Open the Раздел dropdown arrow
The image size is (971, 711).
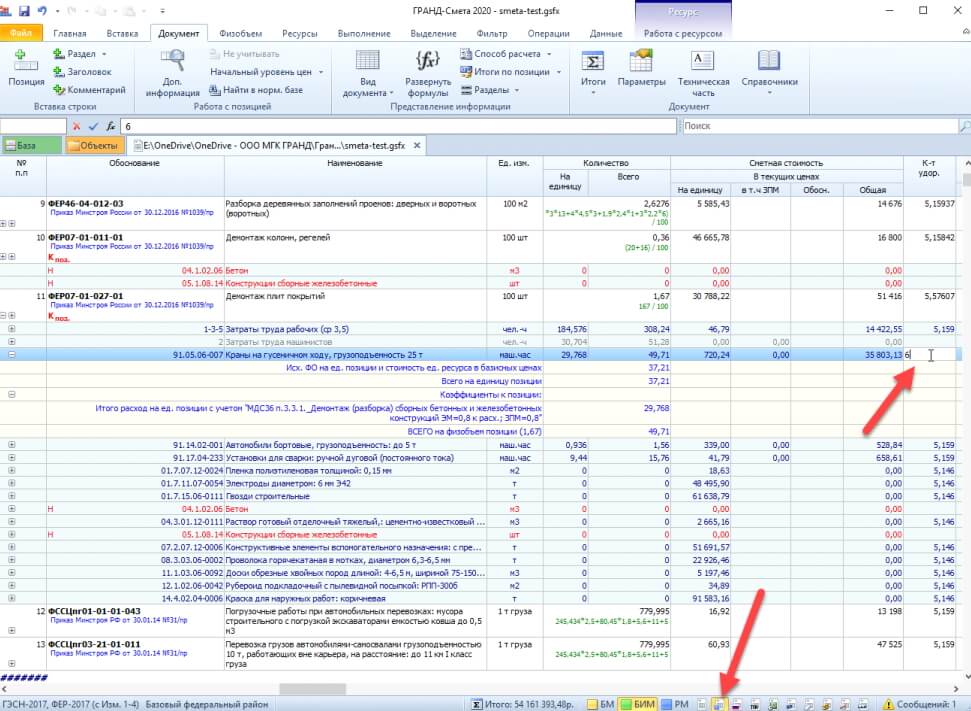point(103,54)
